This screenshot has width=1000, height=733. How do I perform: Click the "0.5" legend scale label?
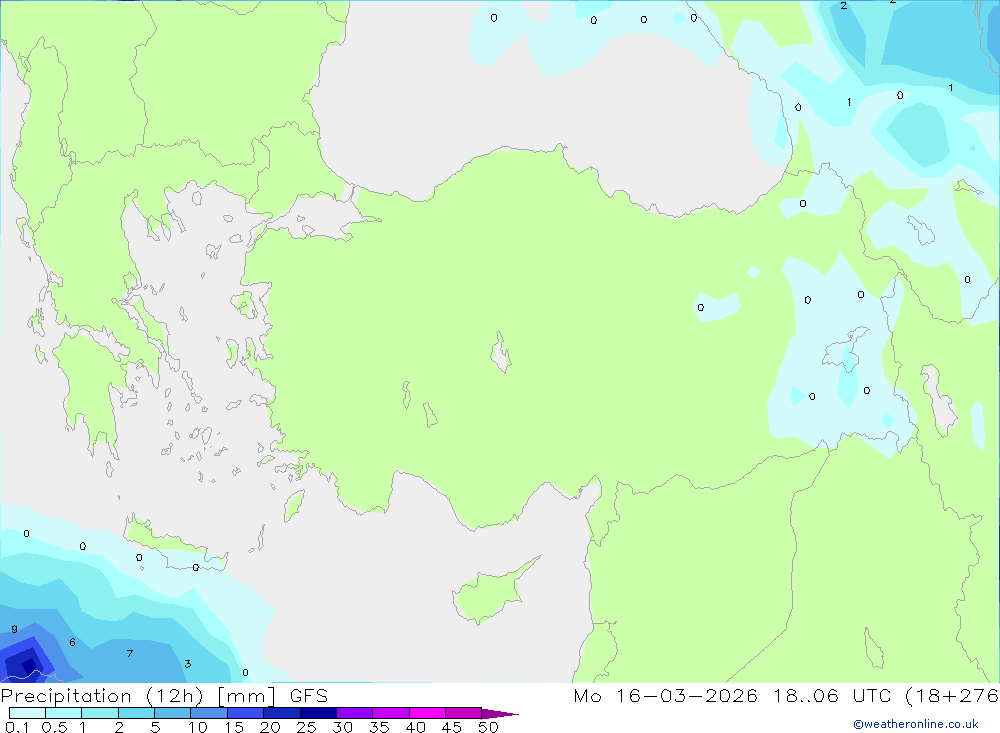[54, 727]
